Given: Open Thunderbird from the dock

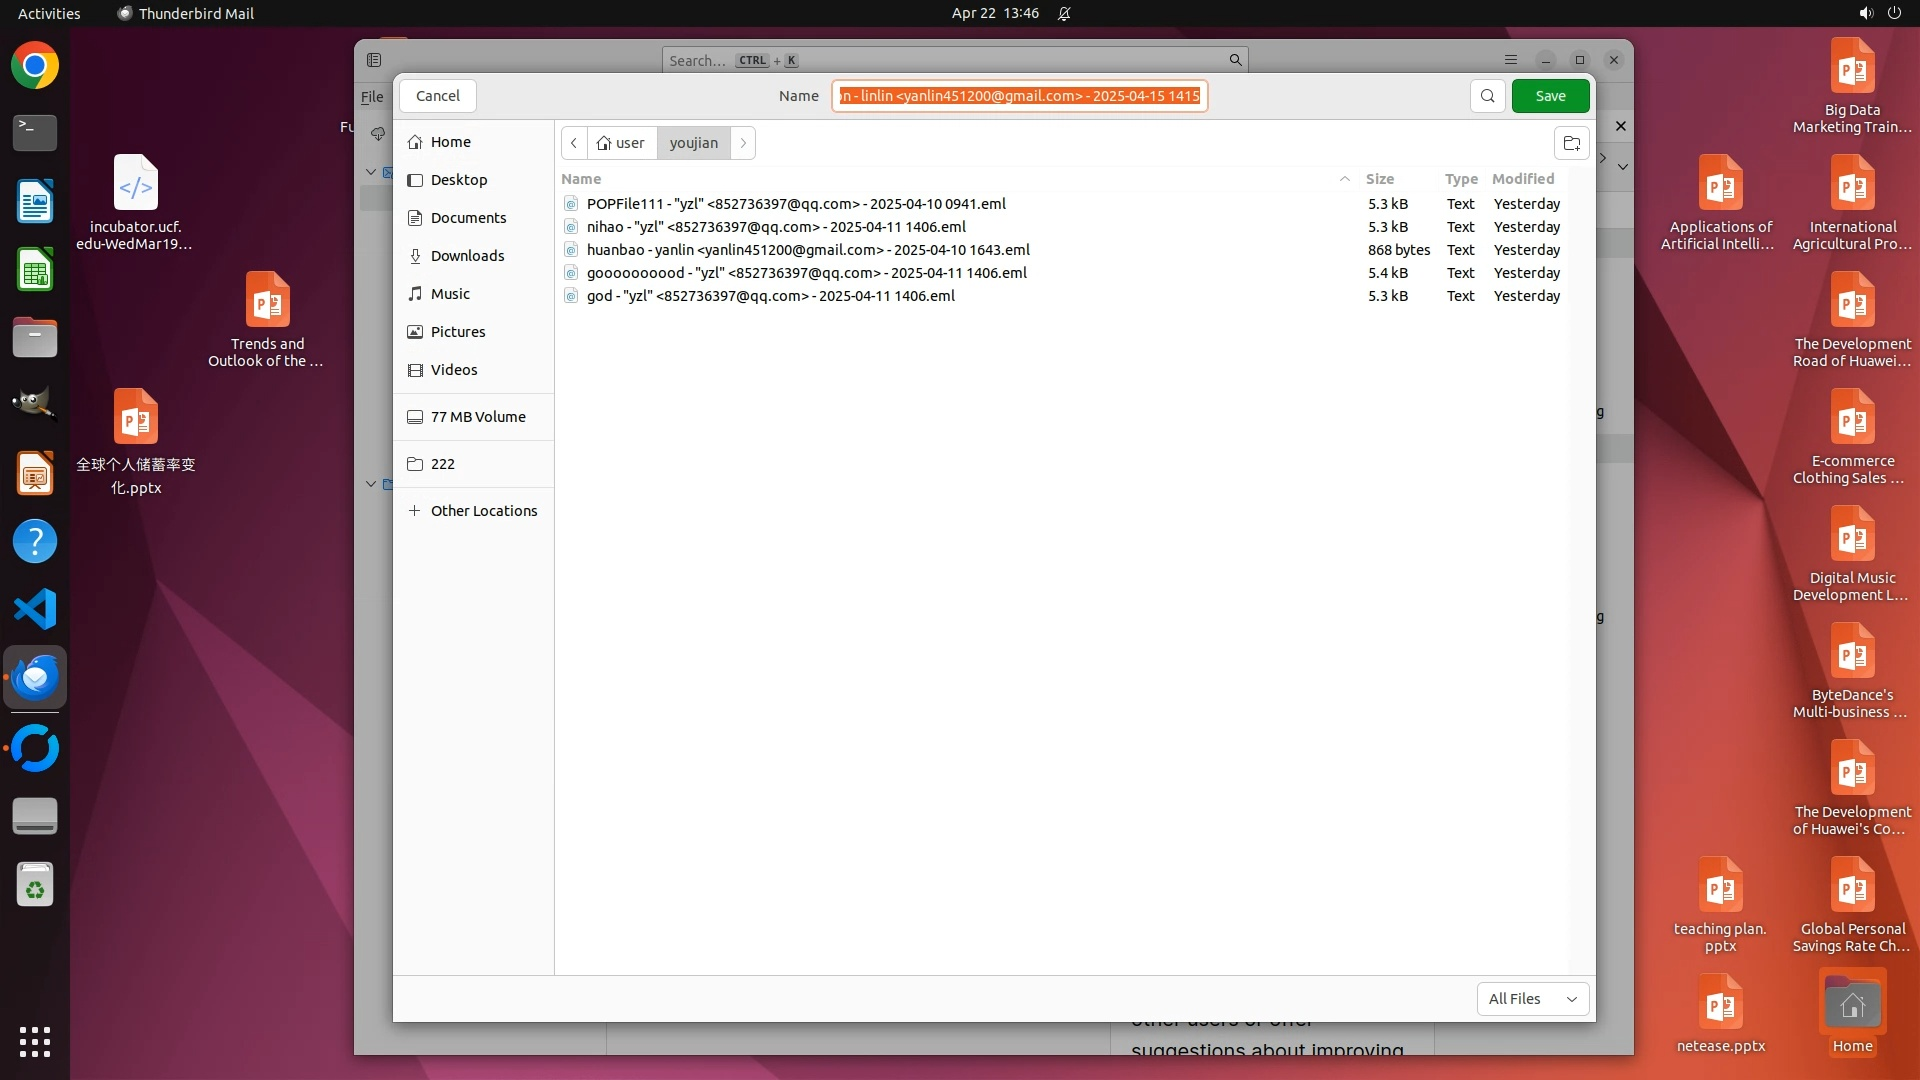Looking at the screenshot, I should coord(35,678).
